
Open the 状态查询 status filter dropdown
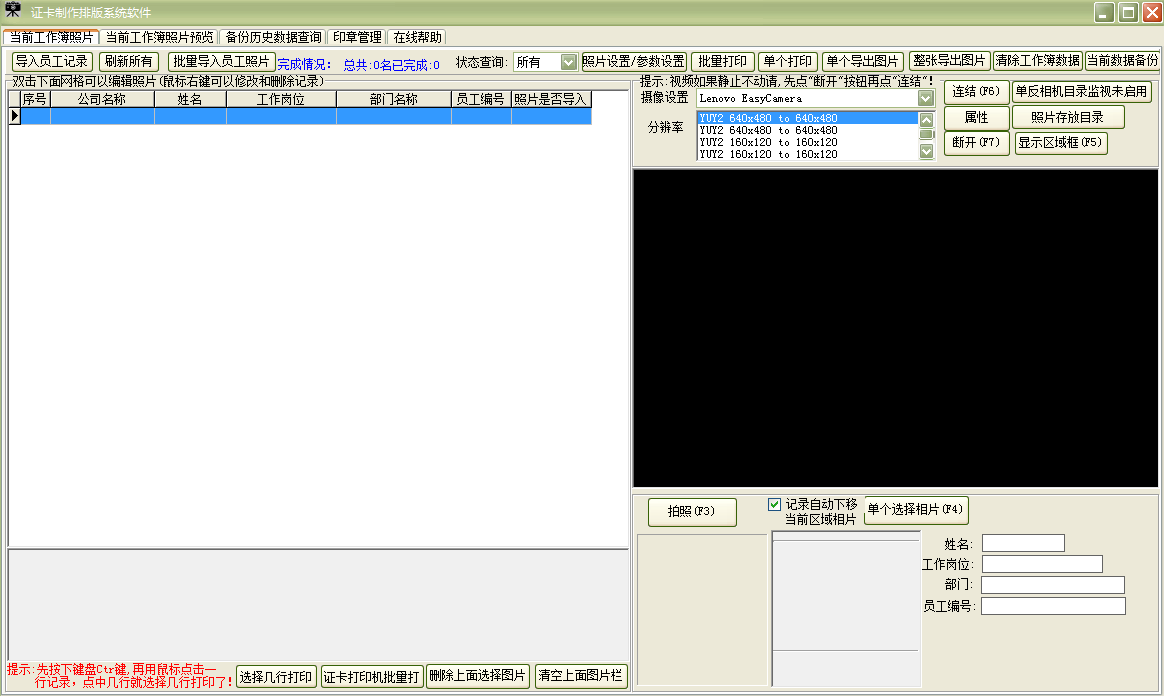click(570, 61)
